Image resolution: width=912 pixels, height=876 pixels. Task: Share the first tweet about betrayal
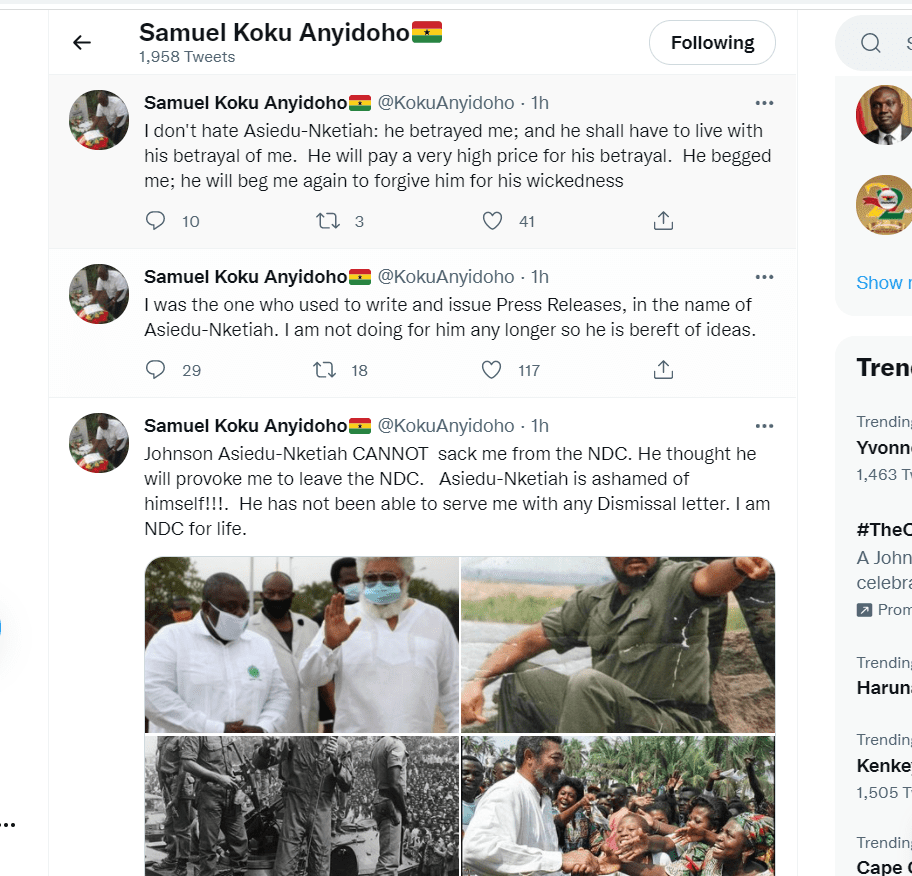click(x=663, y=221)
